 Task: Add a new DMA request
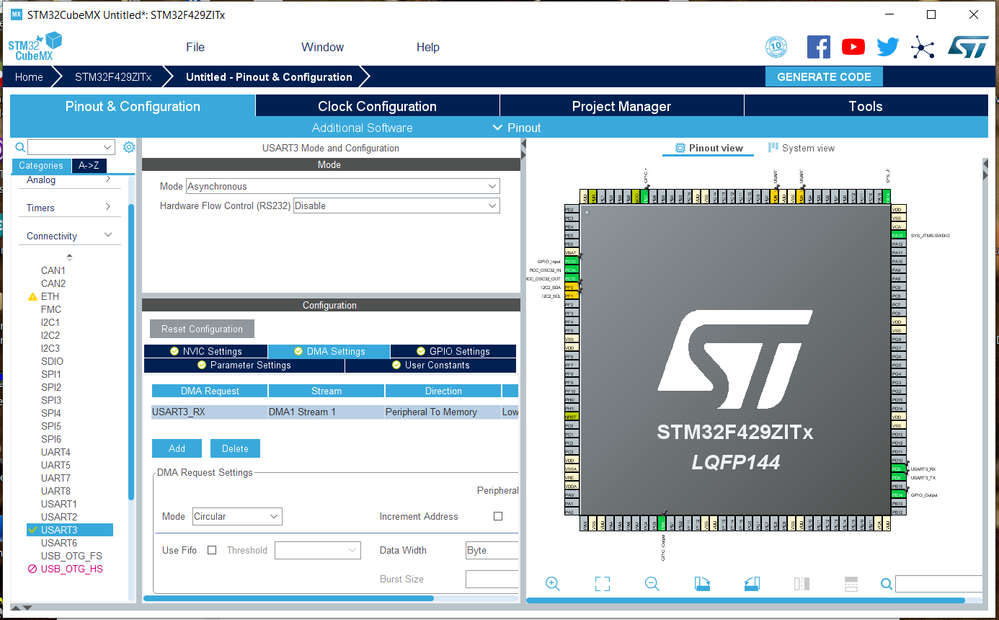tap(177, 449)
